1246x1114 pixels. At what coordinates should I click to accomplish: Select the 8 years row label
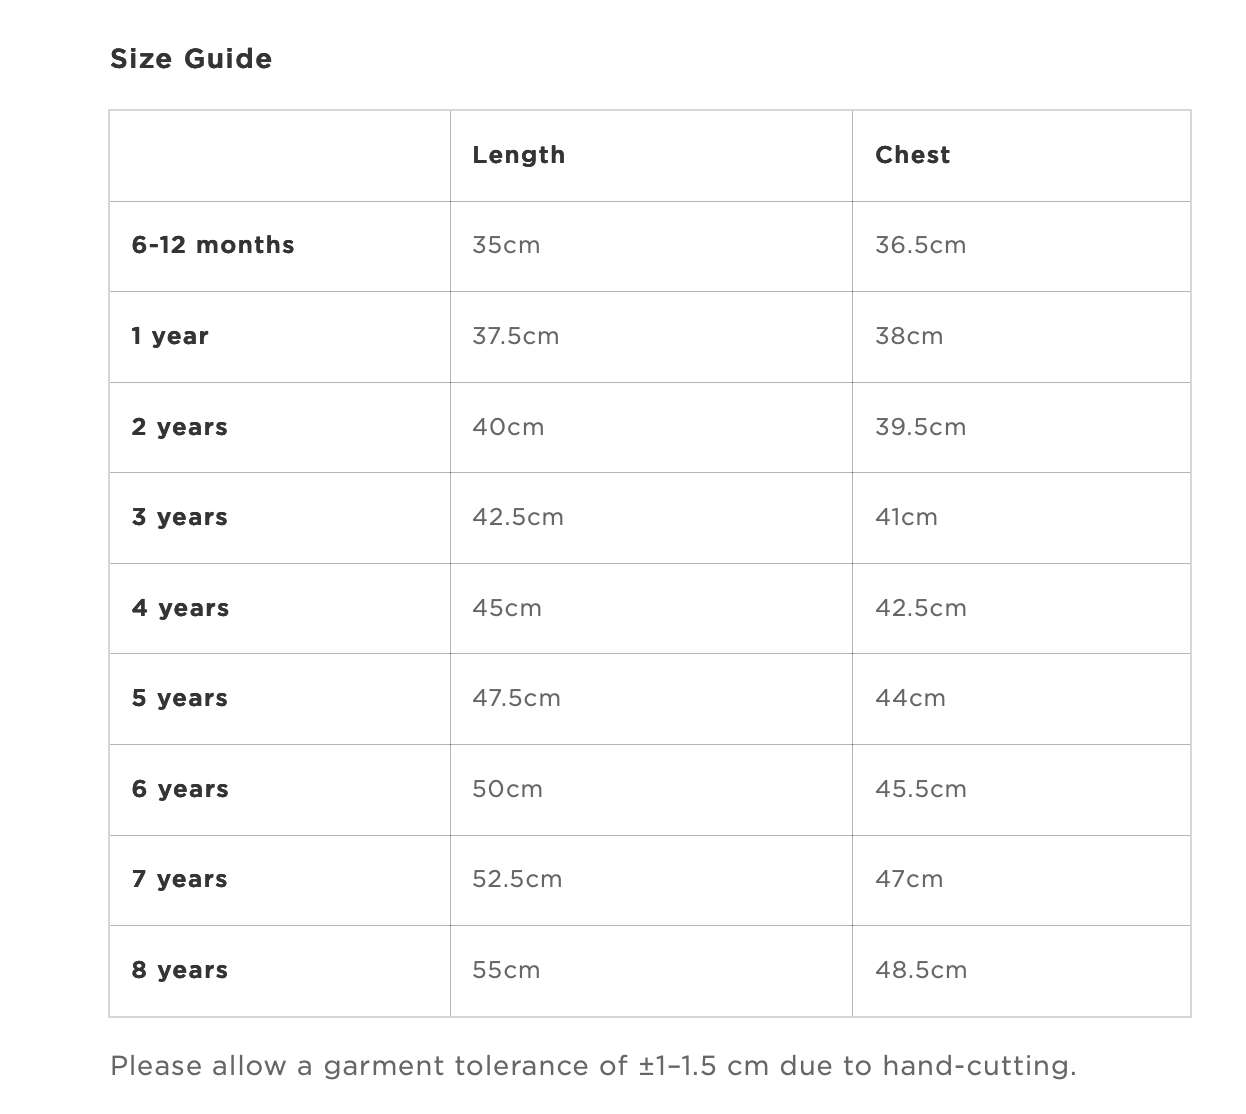pos(180,970)
